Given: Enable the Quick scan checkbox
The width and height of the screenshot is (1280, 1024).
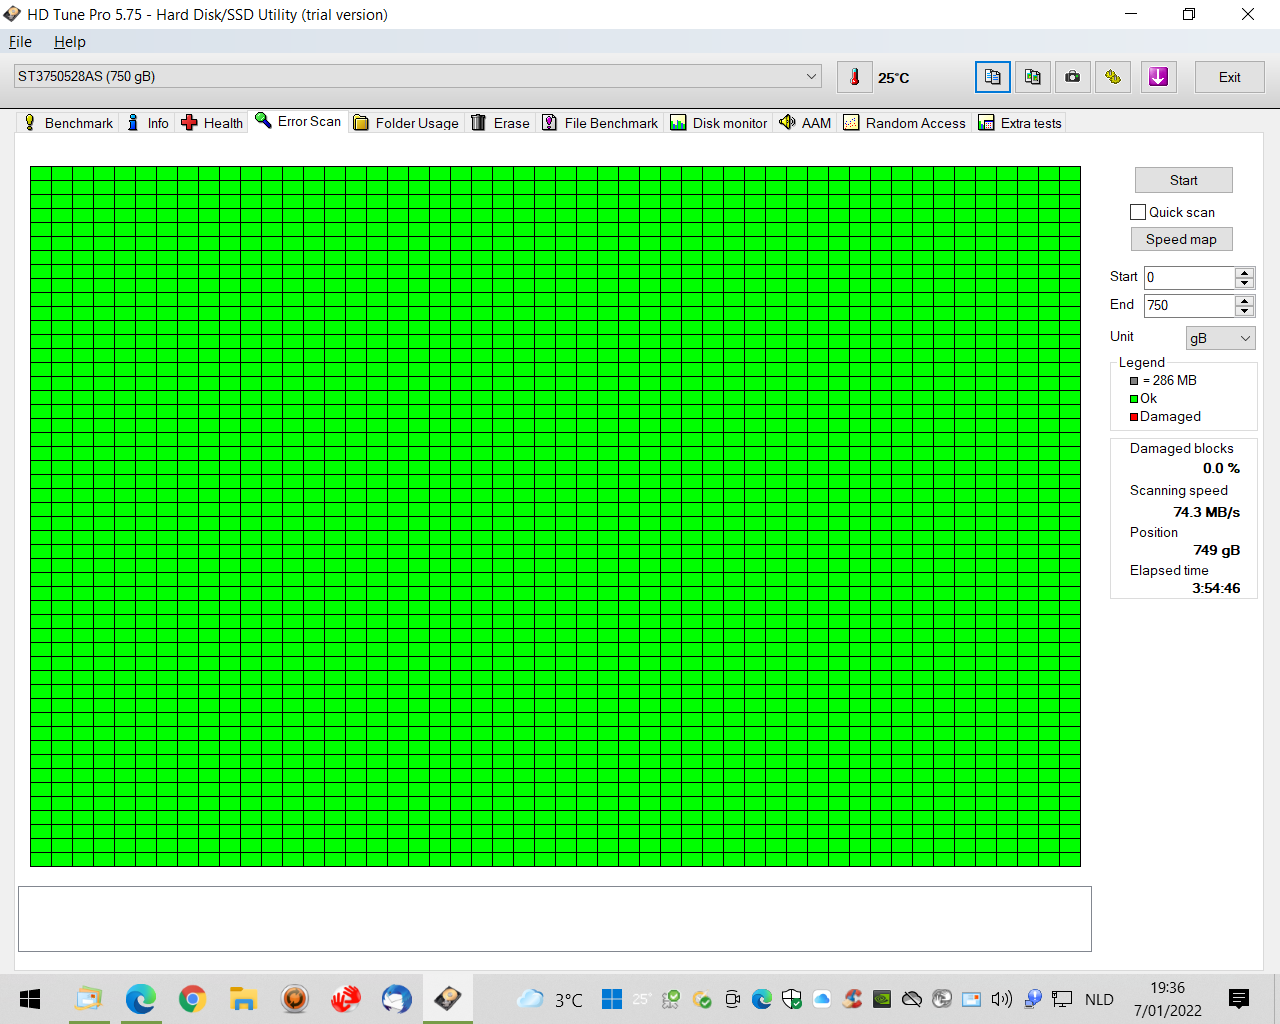Looking at the screenshot, I should [1138, 212].
